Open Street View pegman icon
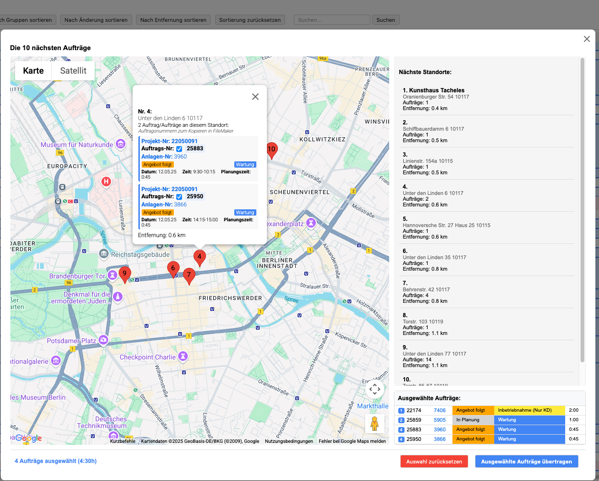Screen dimensions: 599x481 click(374, 424)
